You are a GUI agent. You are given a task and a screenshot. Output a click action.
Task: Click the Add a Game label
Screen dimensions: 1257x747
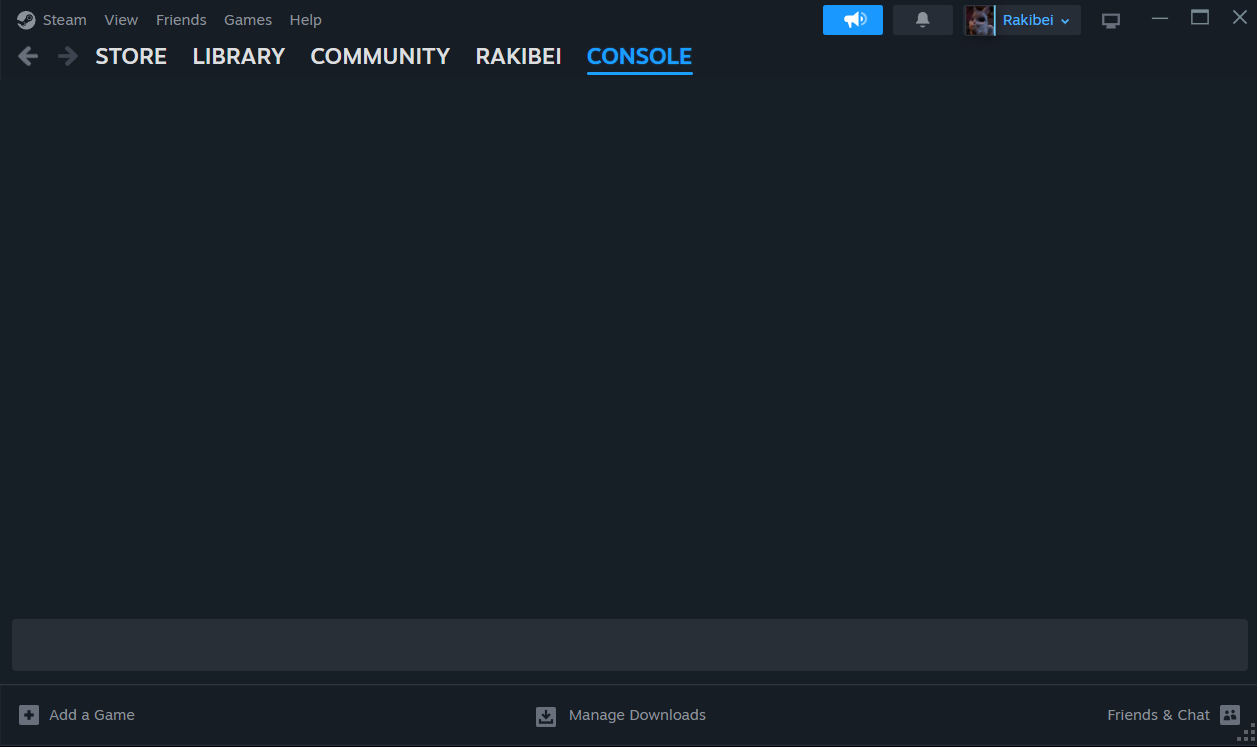tap(92, 715)
